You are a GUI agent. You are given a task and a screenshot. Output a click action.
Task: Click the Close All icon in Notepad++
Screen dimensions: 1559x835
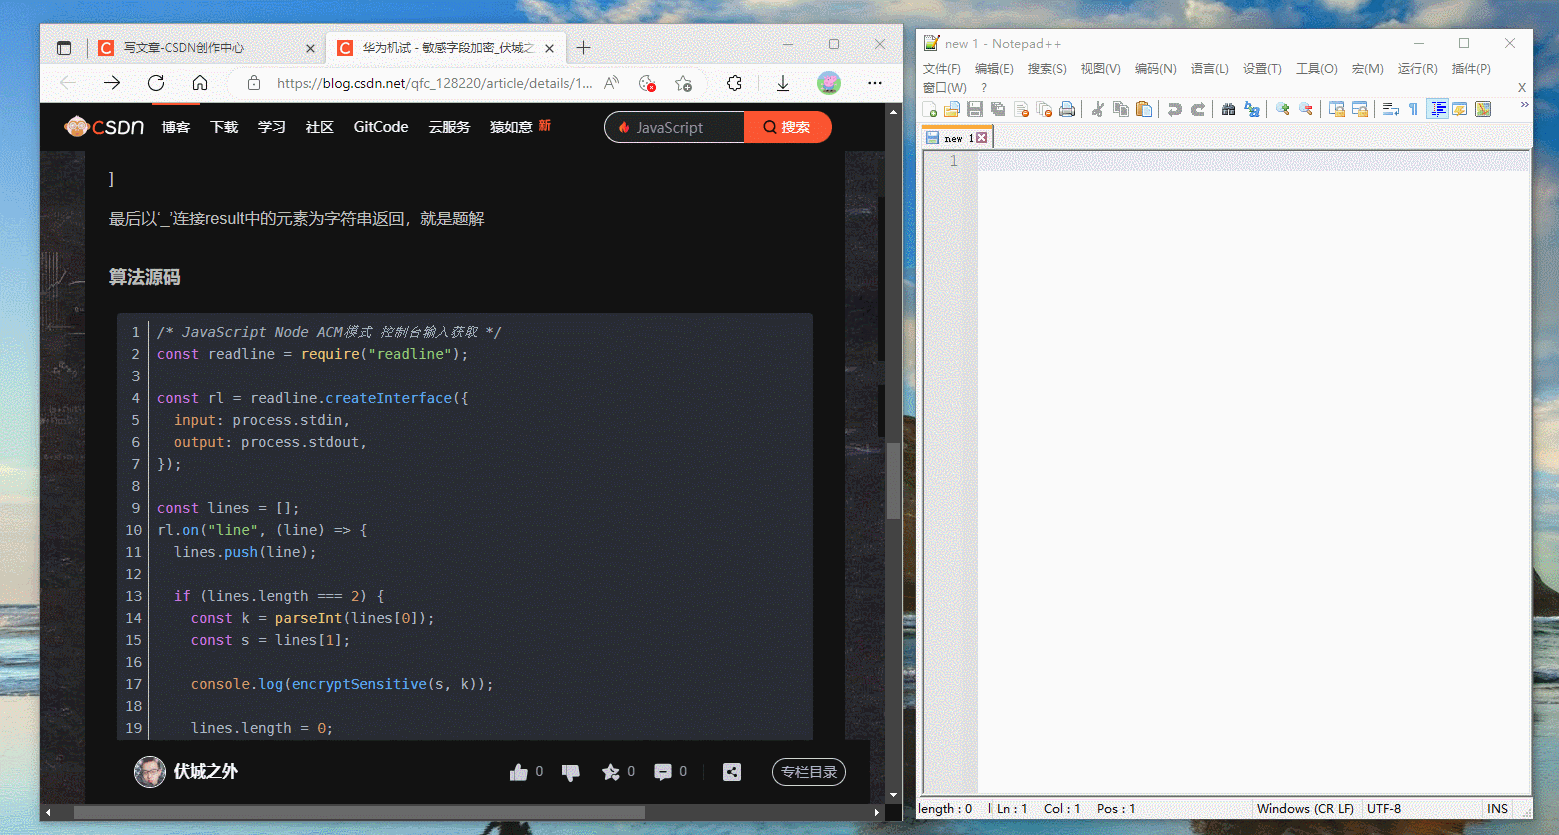(1044, 109)
